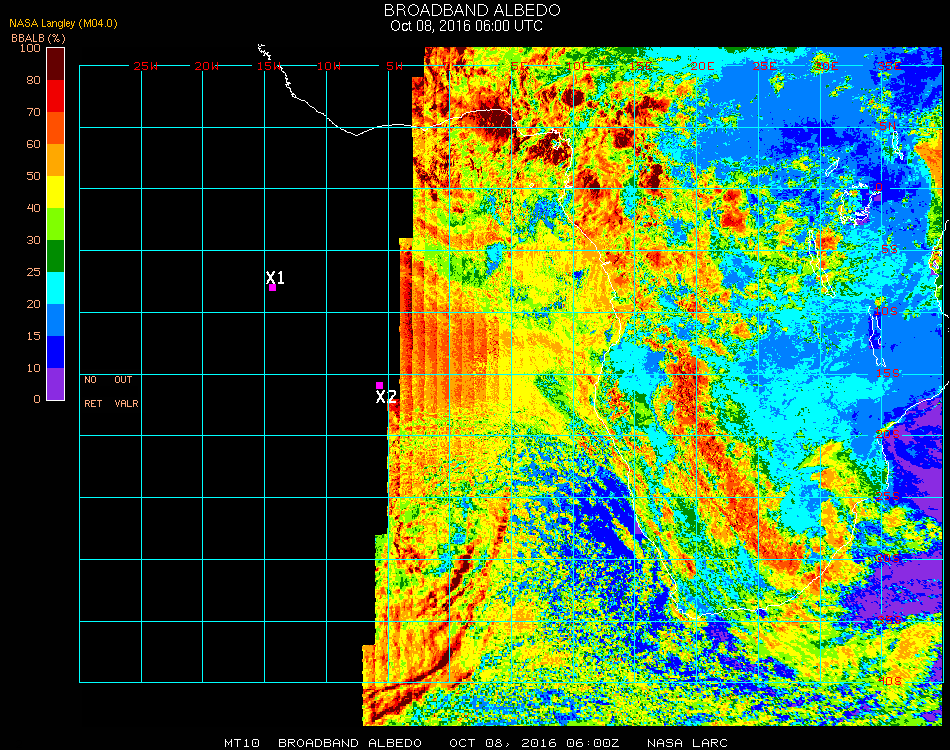The width and height of the screenshot is (950, 750).
Task: Click the MT10 text in the footer
Action: [241, 743]
